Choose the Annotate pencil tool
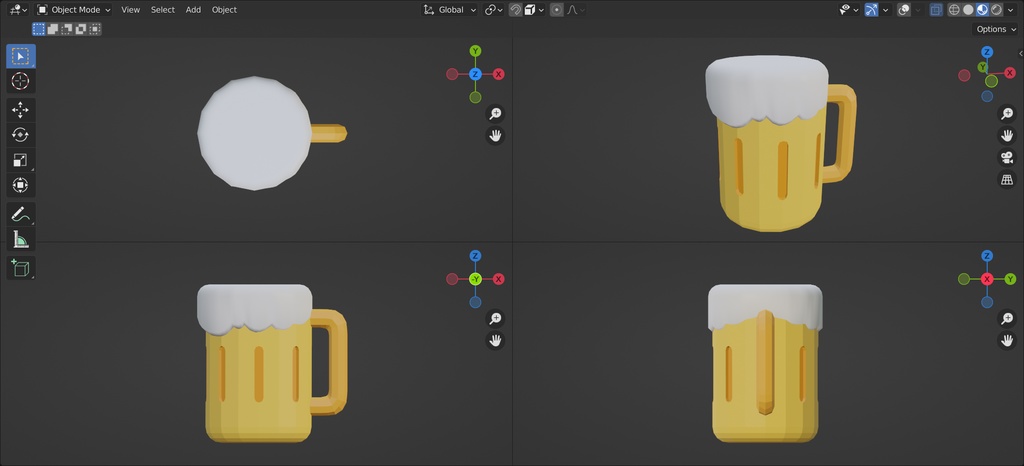This screenshot has width=1024, height=466. (21, 214)
